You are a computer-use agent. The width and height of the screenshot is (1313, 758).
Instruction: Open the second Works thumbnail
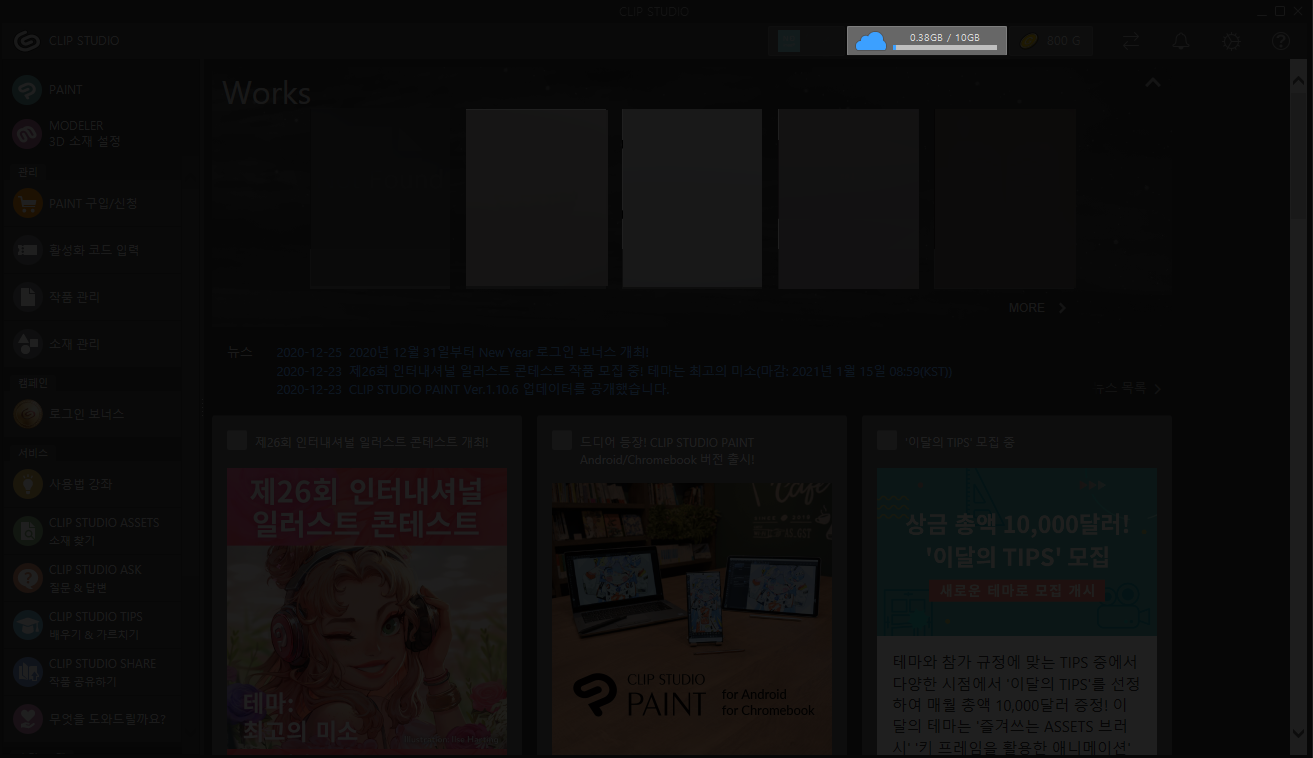click(536, 198)
